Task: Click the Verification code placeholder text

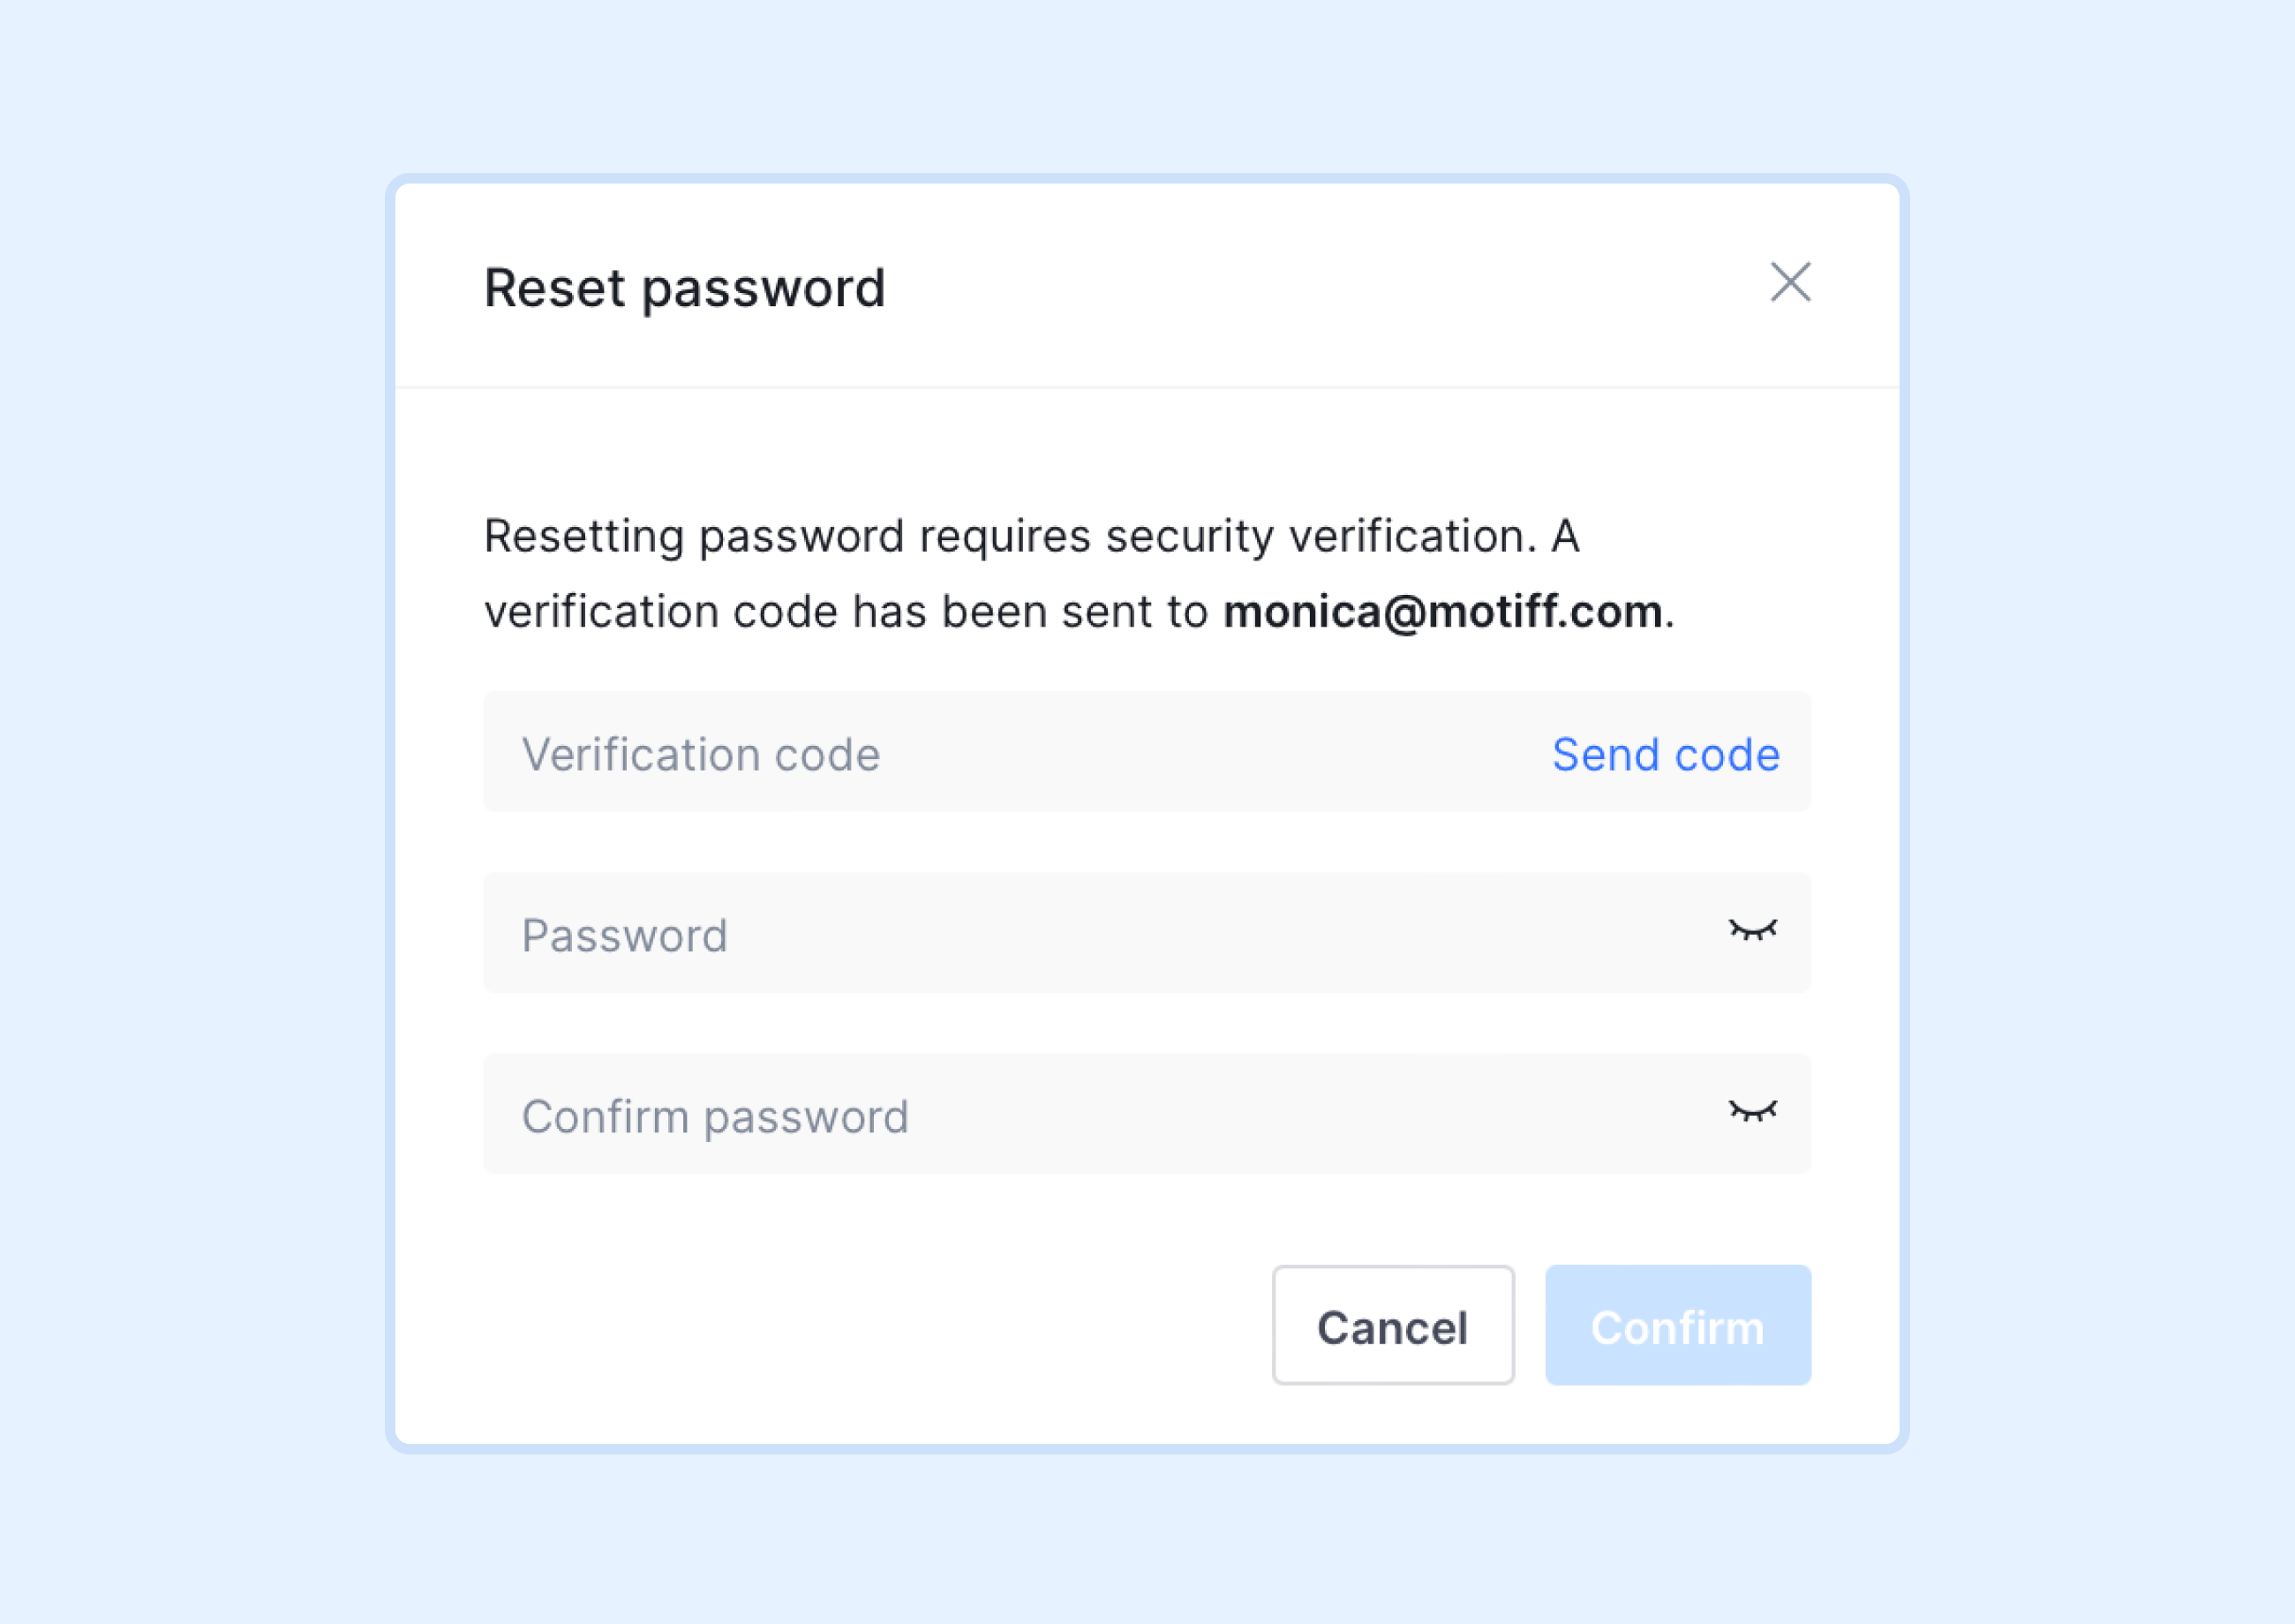Action: click(x=701, y=754)
